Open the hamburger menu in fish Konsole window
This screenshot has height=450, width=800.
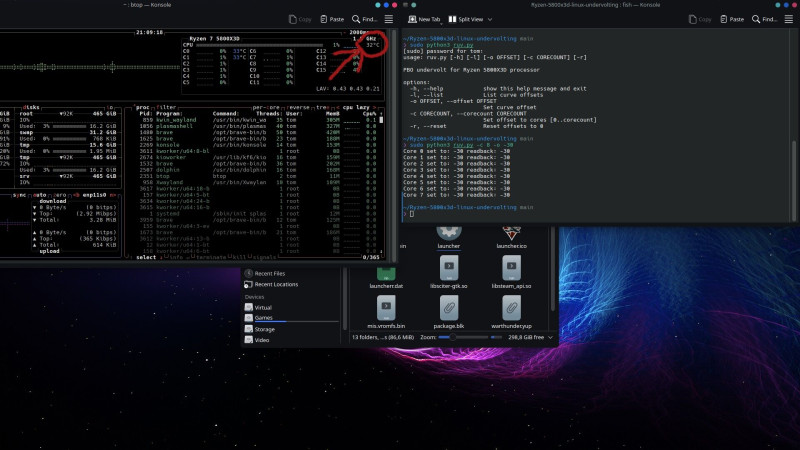[789, 19]
